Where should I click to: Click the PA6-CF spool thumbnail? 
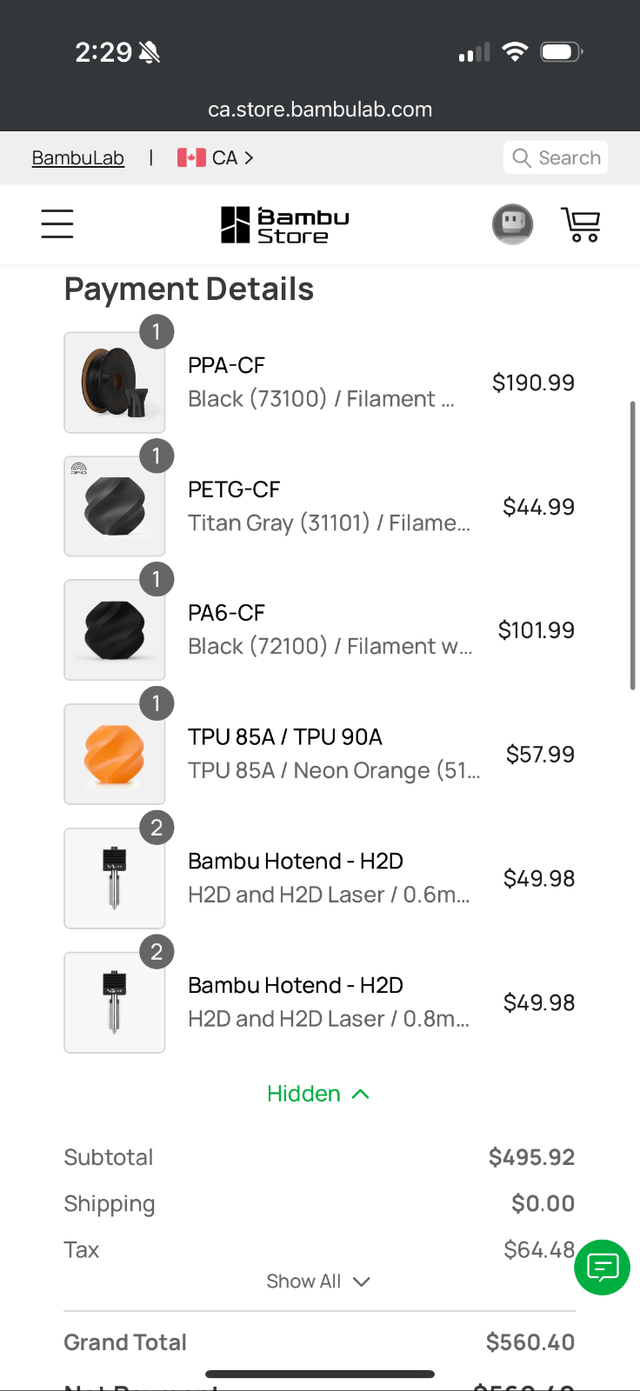(x=114, y=630)
